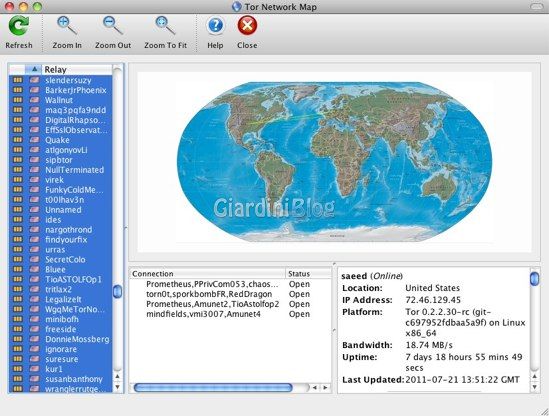Viewport: 549px width, 416px height.
Task: Select circuit torn0t,sporkbombFR,RedDragon
Action: [x=209, y=294]
